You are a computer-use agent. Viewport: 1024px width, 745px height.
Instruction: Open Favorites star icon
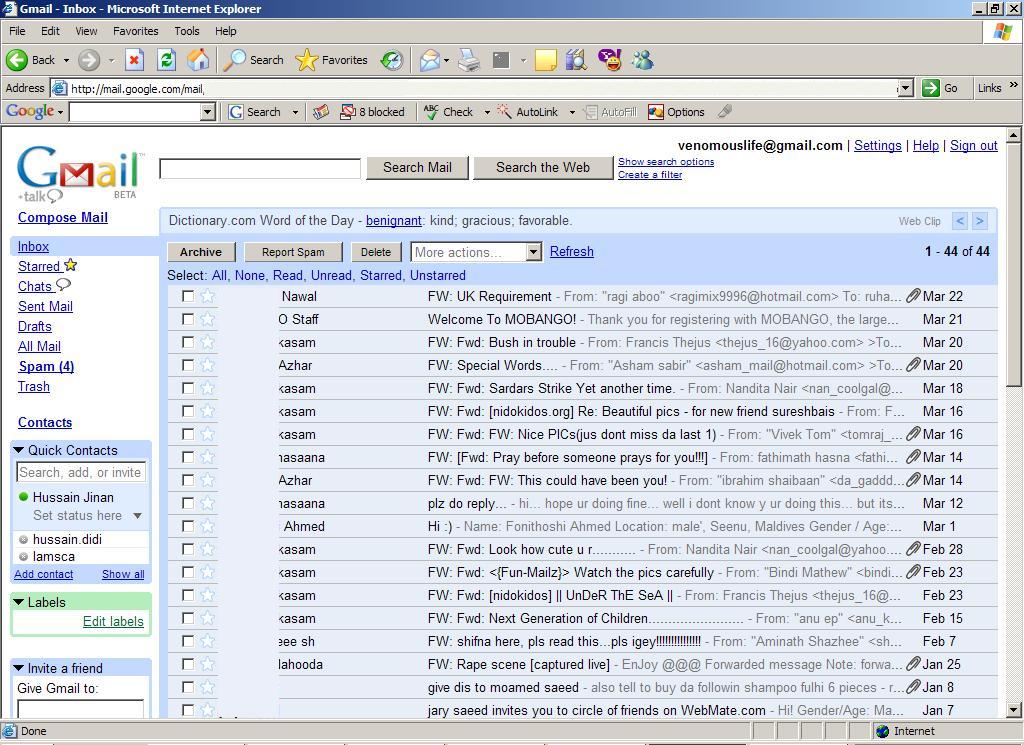tap(306, 60)
